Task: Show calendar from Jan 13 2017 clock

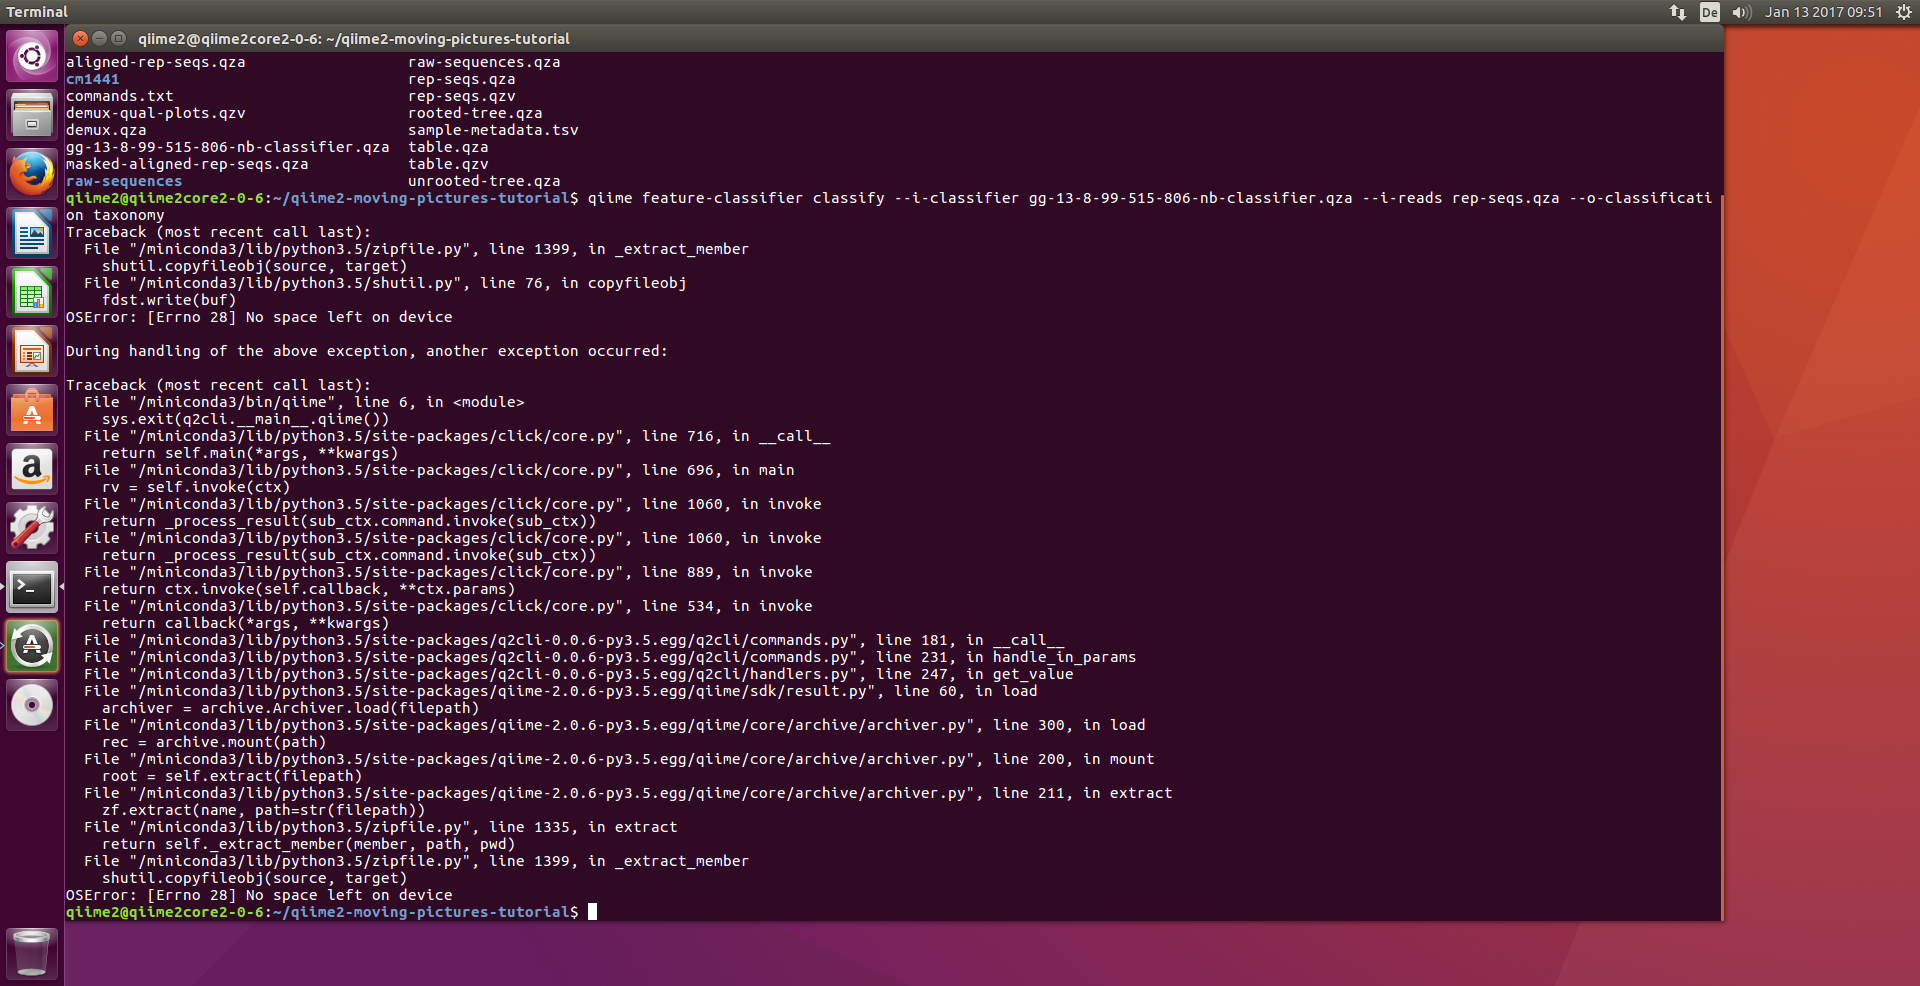Action: 1823,12
